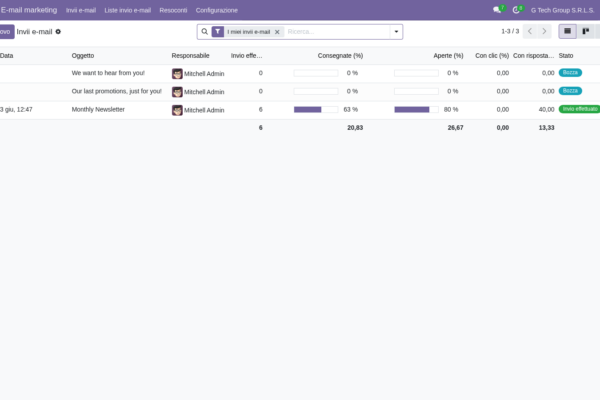
Task: Click Mitchell Admin avatar in promotions row
Action: tap(177, 92)
